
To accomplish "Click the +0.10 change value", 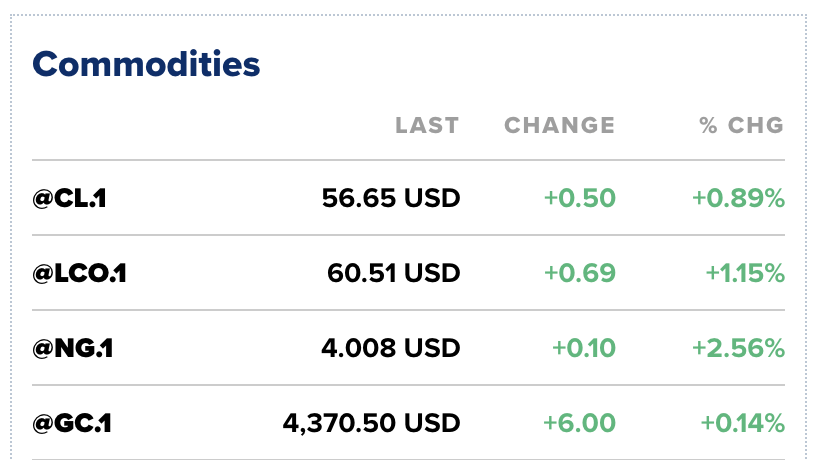I will pos(584,348).
